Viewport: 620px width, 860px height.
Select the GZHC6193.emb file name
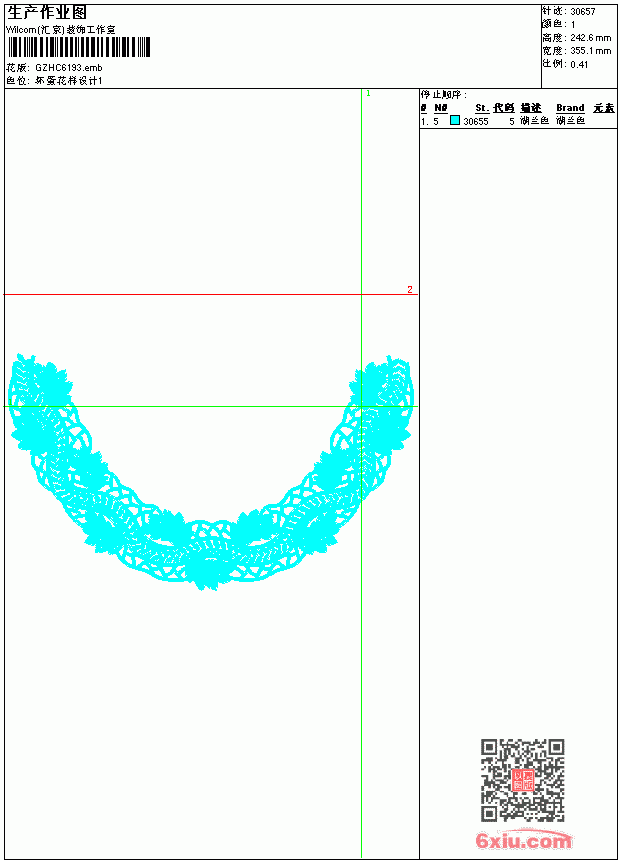pyautogui.click(x=69, y=67)
